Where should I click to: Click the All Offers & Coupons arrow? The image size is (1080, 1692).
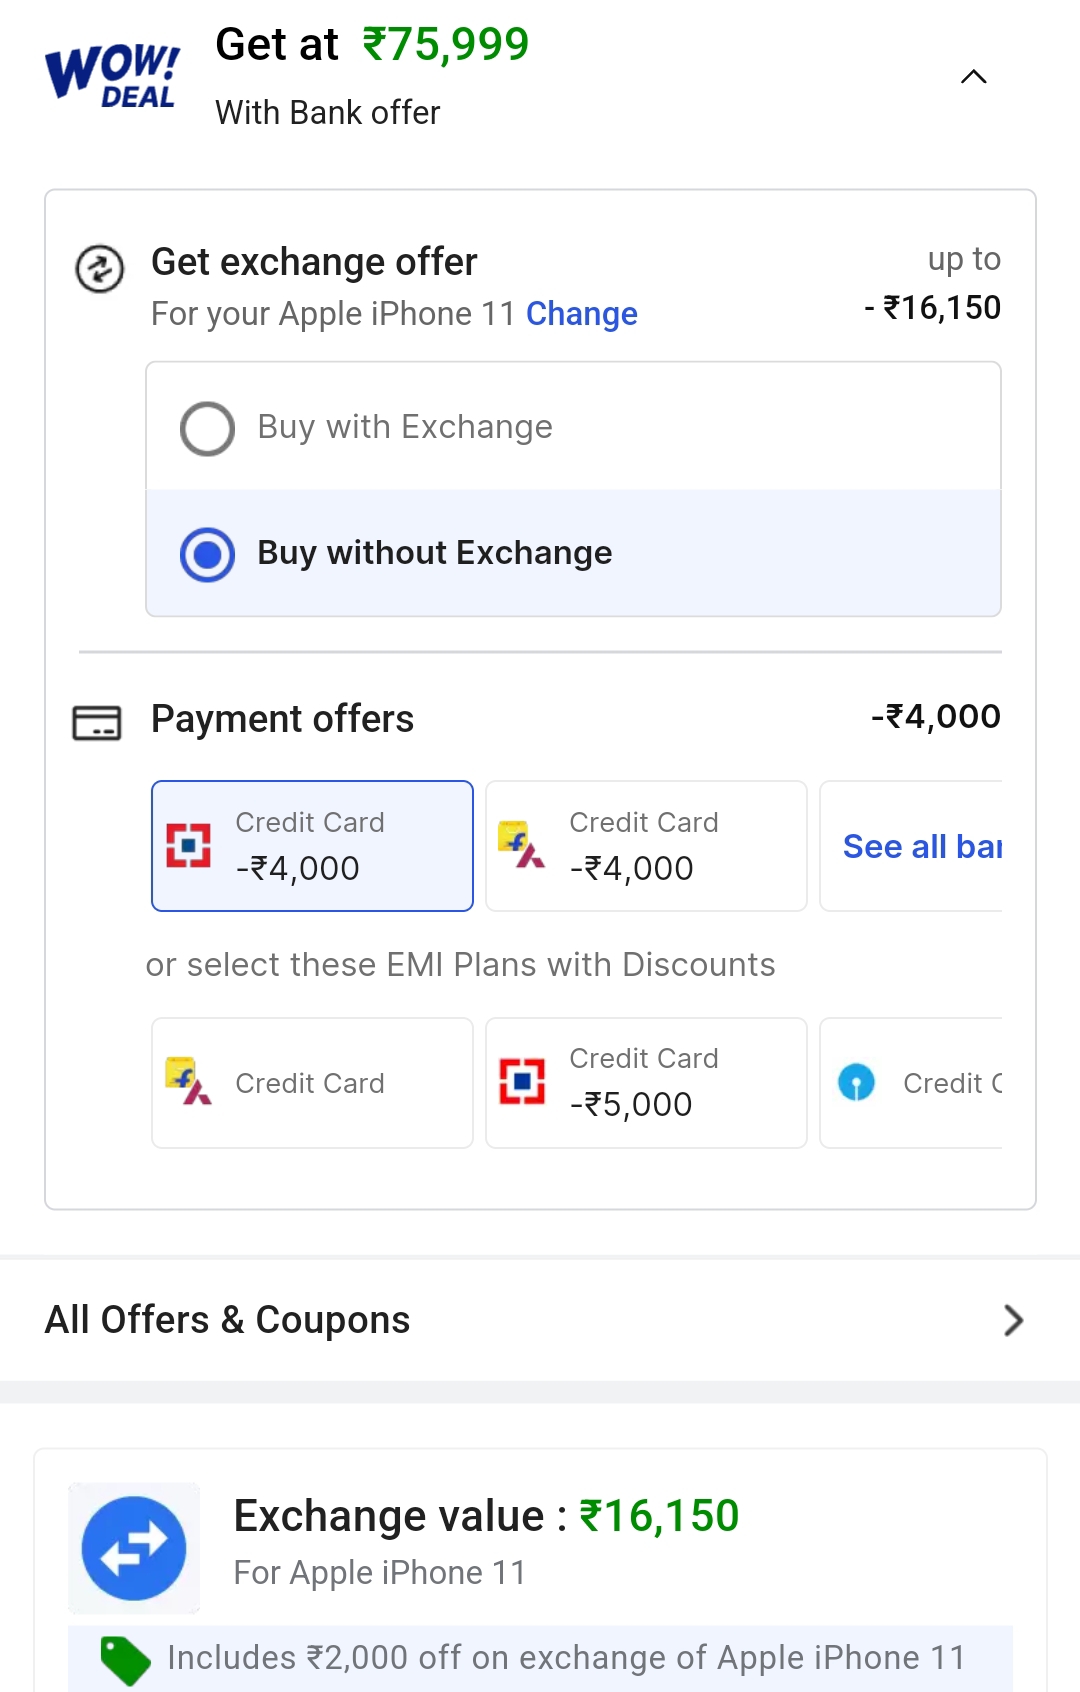tap(1013, 1320)
